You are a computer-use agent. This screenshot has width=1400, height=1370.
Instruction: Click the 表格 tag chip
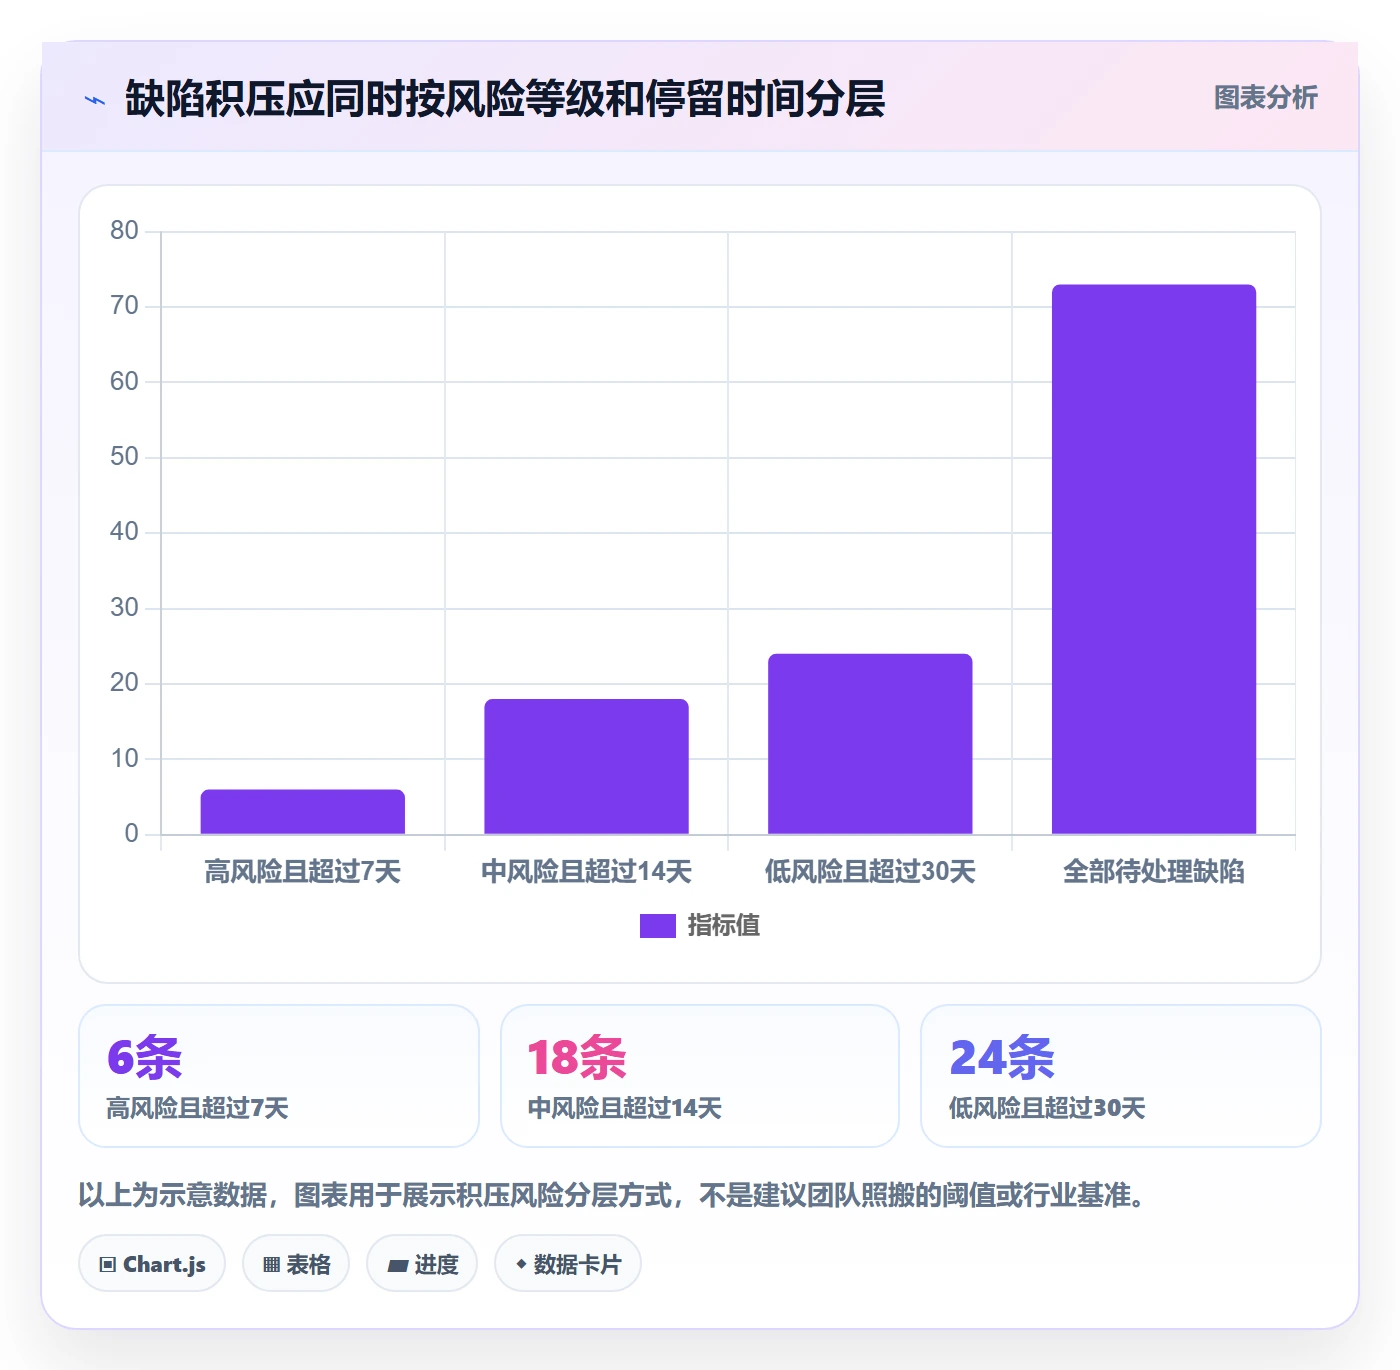click(x=296, y=1264)
